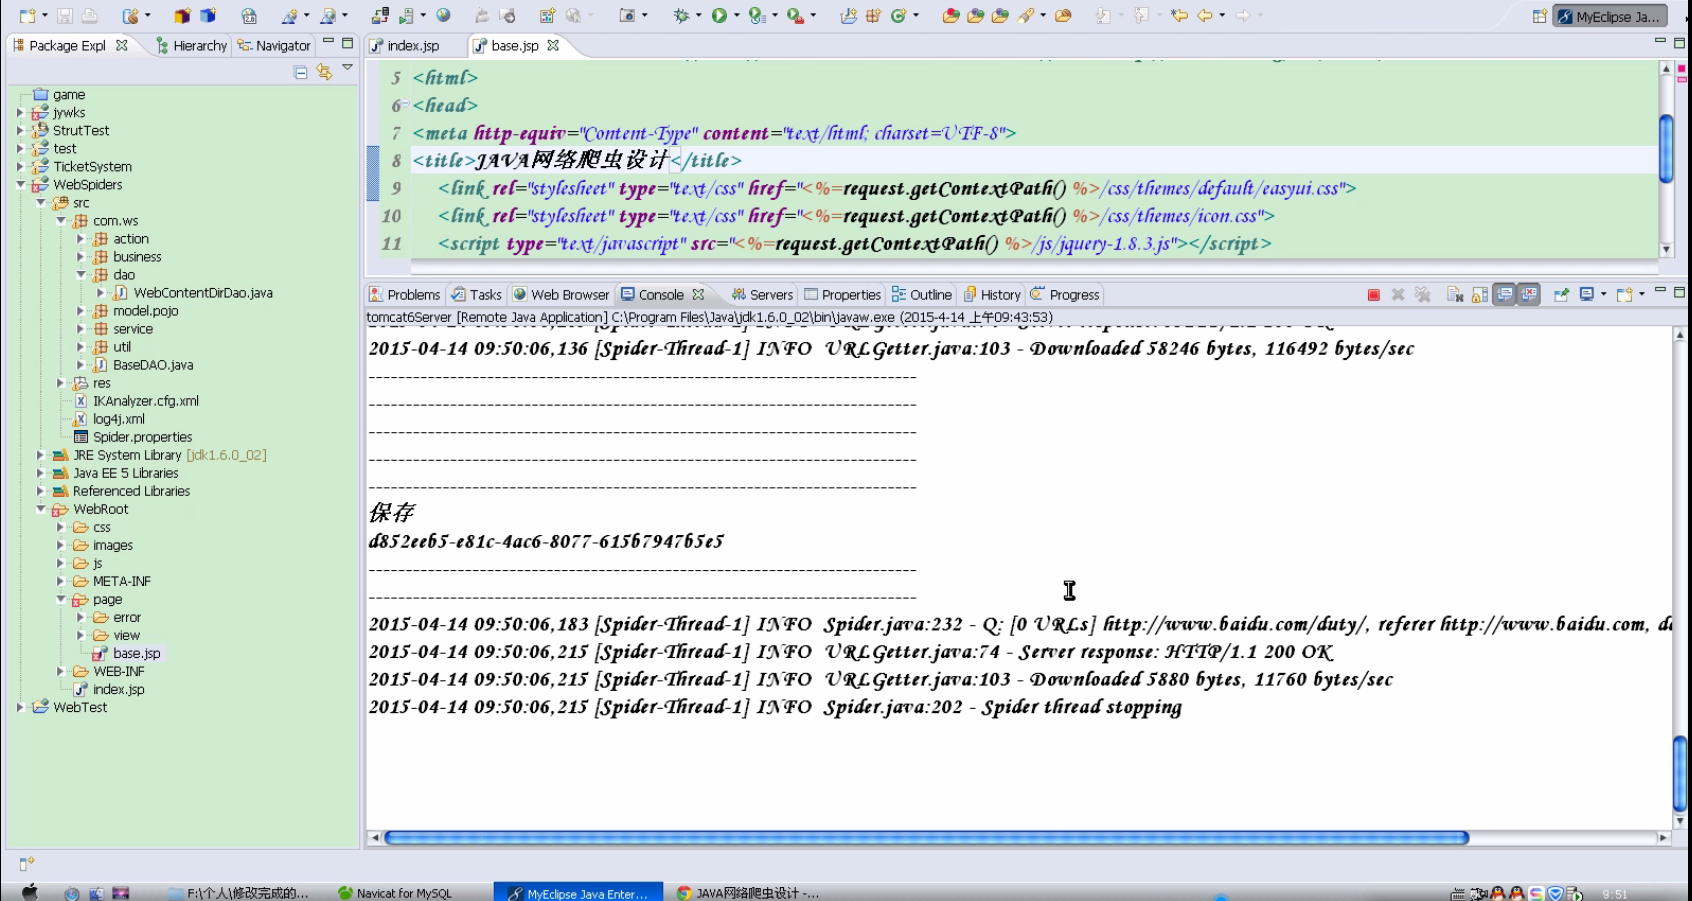The image size is (1692, 901).
Task: Collapse the WebRoot folder node
Action: coord(40,509)
